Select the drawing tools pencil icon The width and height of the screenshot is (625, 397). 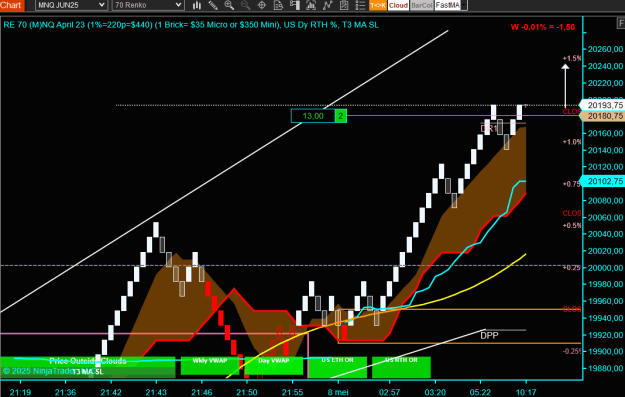click(x=213, y=5)
